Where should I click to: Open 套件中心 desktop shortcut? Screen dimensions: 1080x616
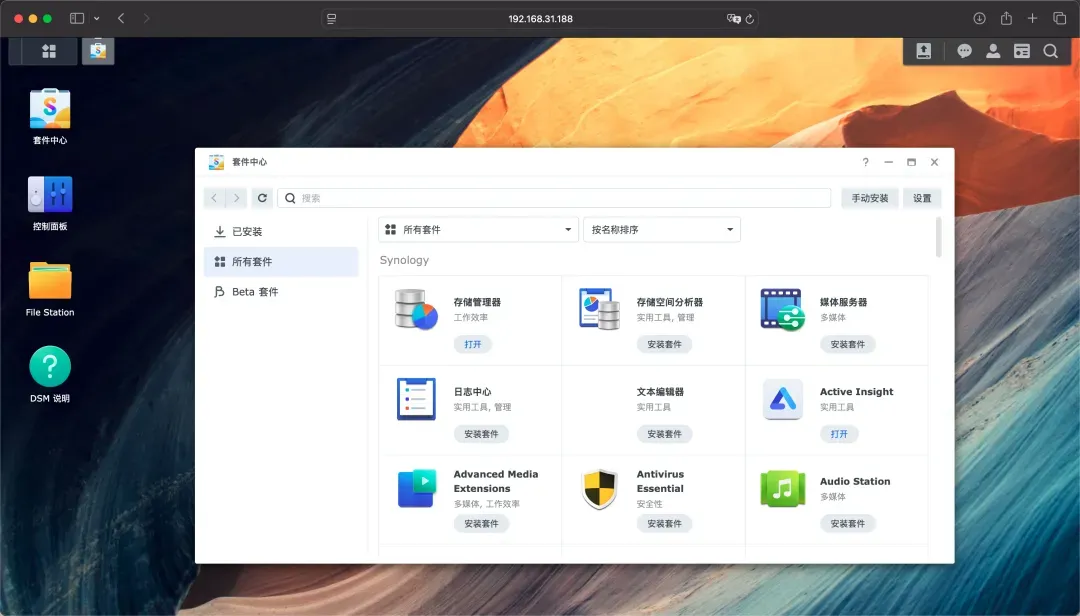(x=50, y=116)
